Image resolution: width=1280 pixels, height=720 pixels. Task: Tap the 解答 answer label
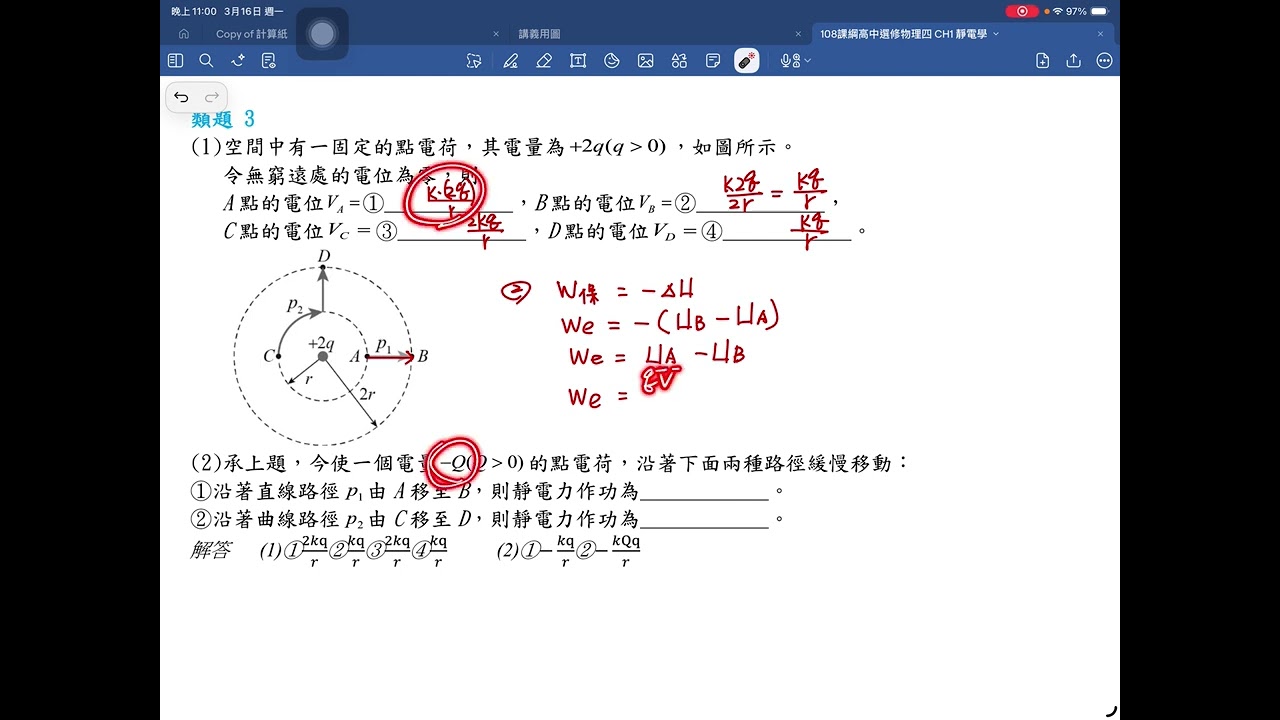(x=210, y=550)
